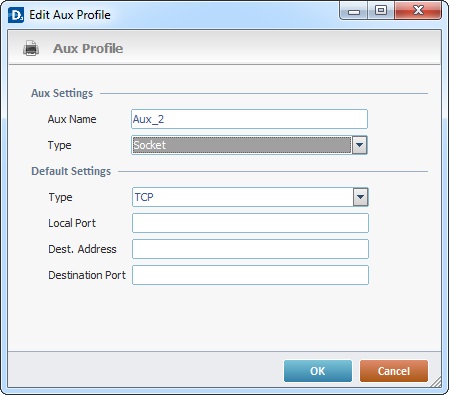
Task: Maximize the Edit Aux Profile window
Action: coord(381,11)
